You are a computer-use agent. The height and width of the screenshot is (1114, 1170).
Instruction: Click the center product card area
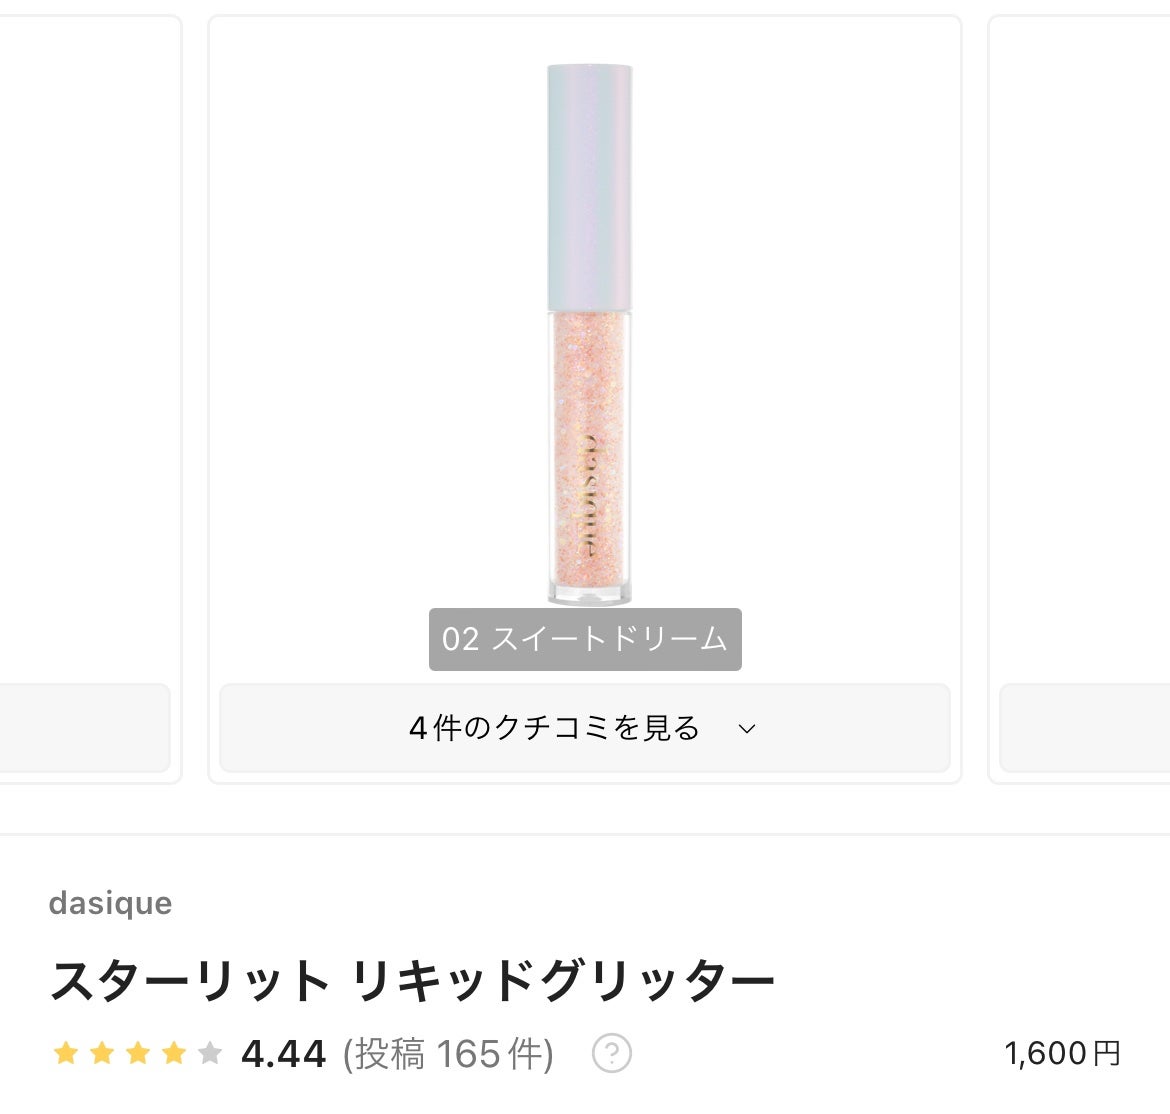(585, 400)
